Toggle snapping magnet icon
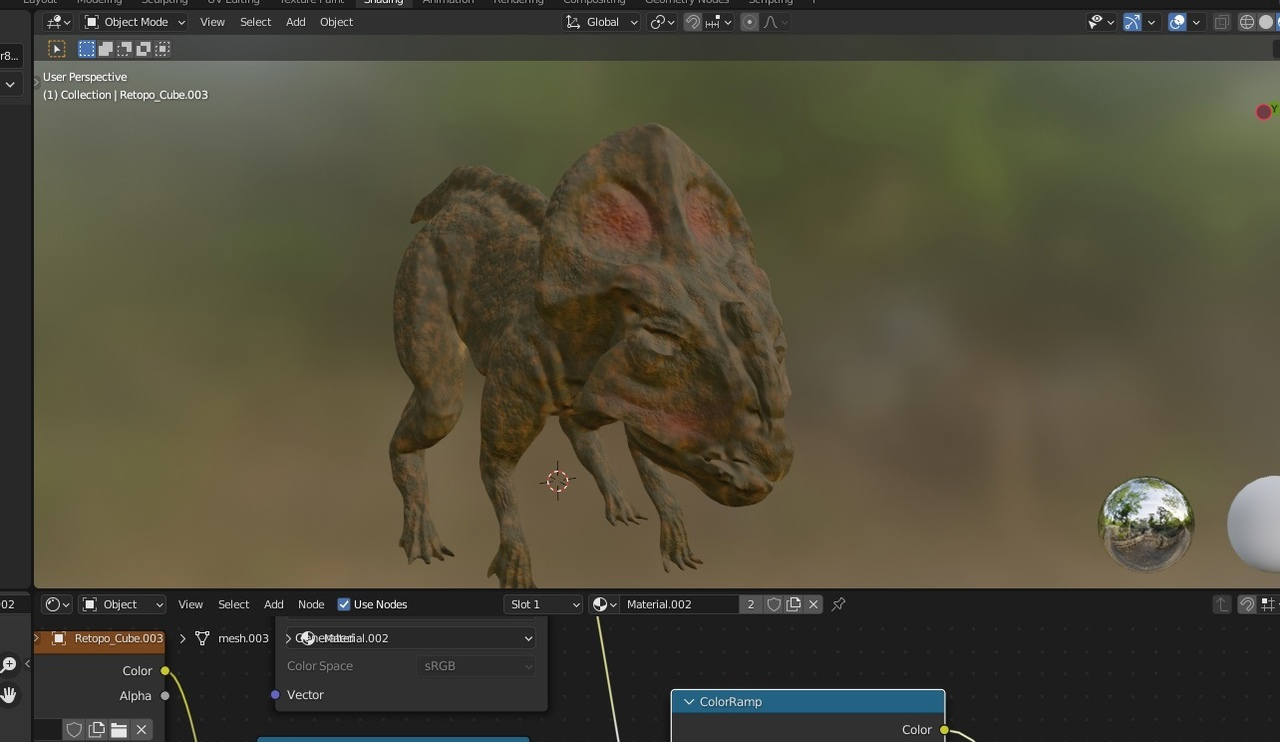The image size is (1280, 742). coord(692,22)
